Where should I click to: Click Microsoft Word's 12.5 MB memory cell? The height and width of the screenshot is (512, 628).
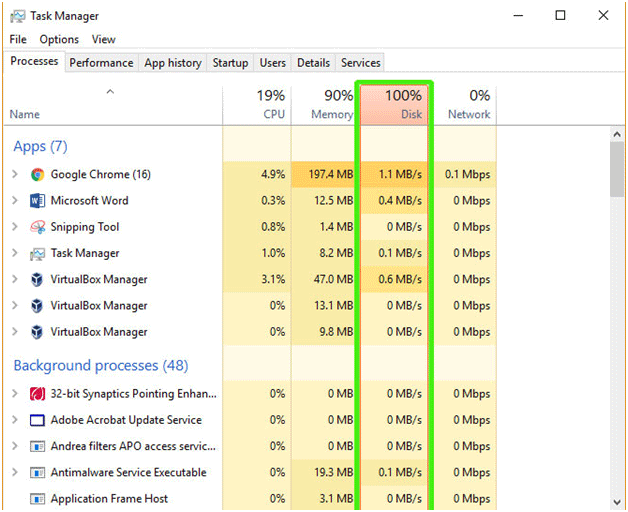pos(324,201)
